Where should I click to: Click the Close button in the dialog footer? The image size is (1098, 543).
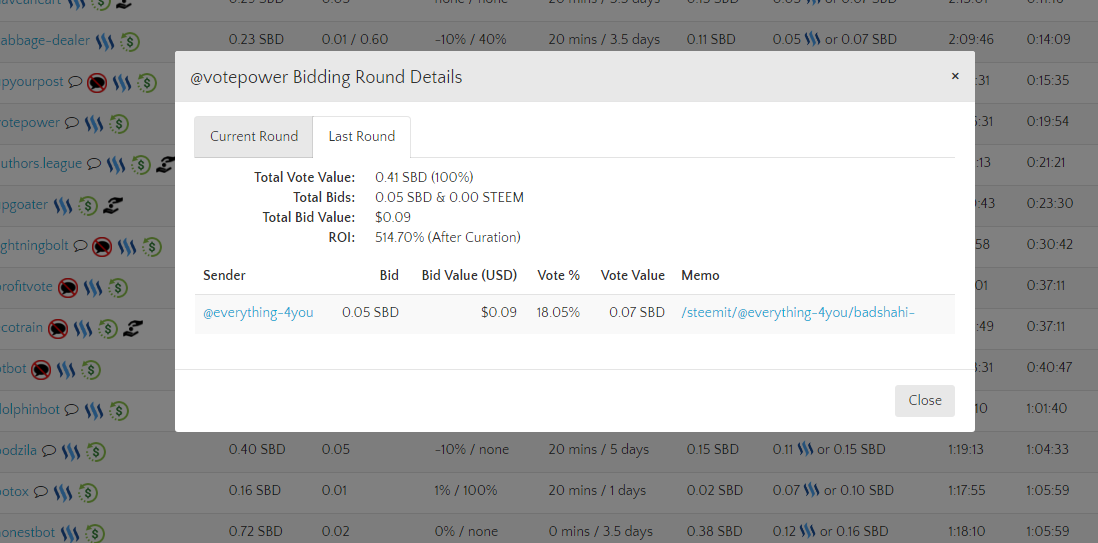(x=924, y=401)
